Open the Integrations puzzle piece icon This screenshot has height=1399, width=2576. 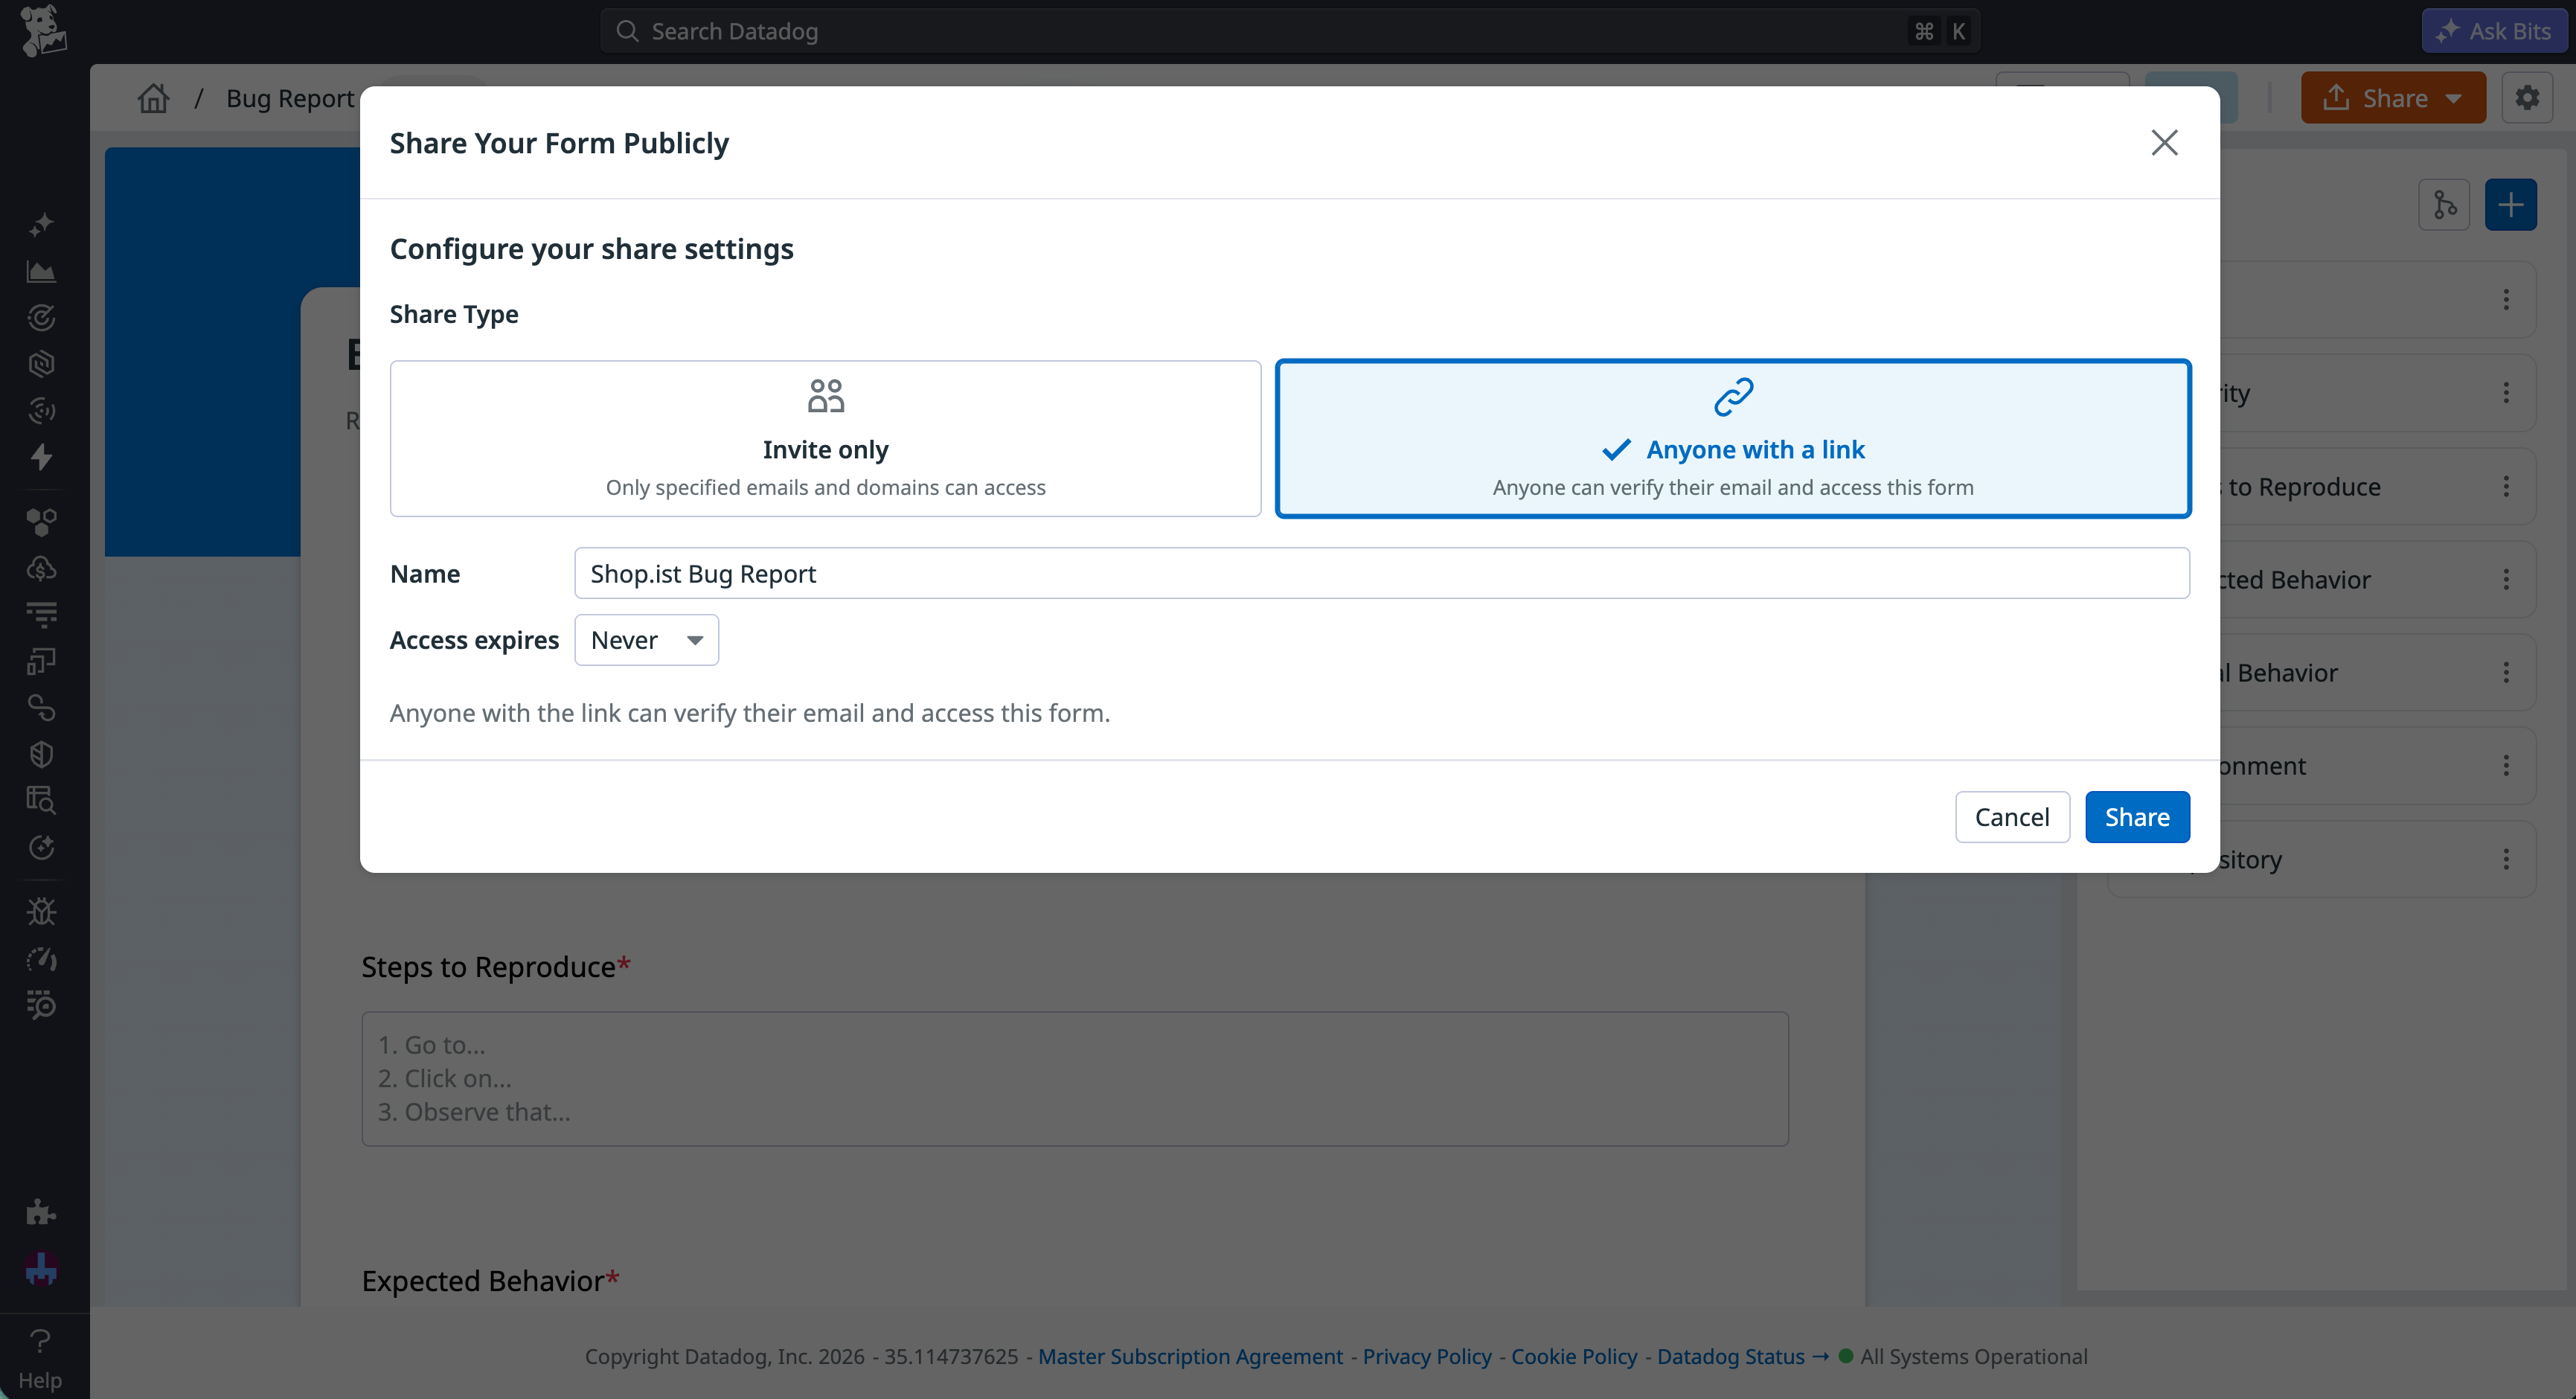coord(41,1212)
